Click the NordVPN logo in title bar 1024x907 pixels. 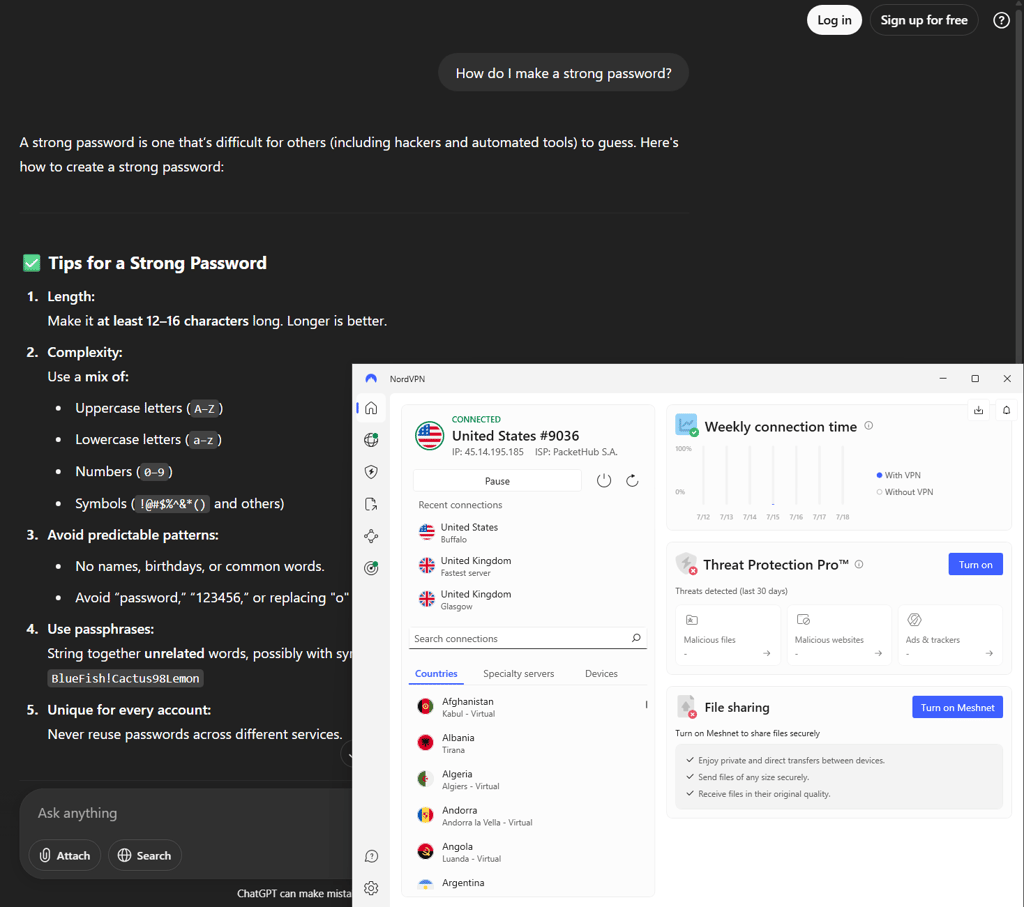pos(371,379)
